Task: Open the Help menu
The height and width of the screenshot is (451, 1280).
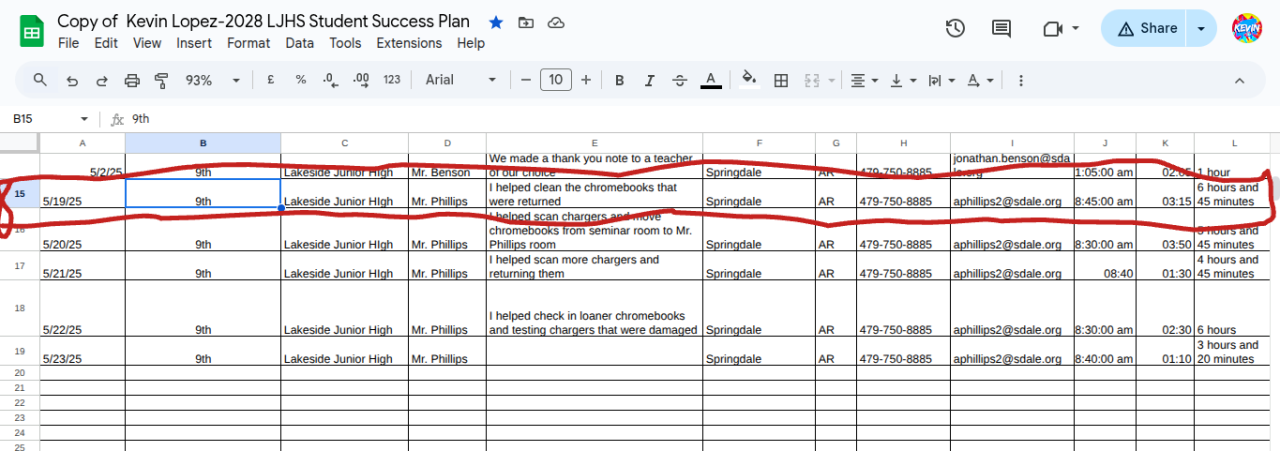Action: [x=471, y=43]
